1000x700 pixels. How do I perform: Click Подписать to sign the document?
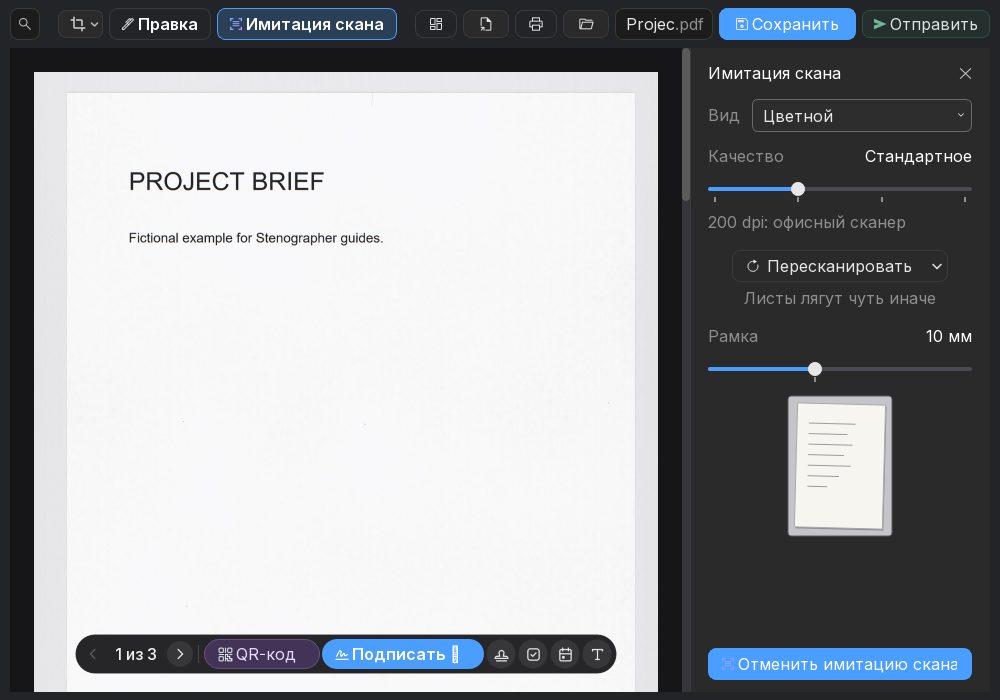[402, 654]
